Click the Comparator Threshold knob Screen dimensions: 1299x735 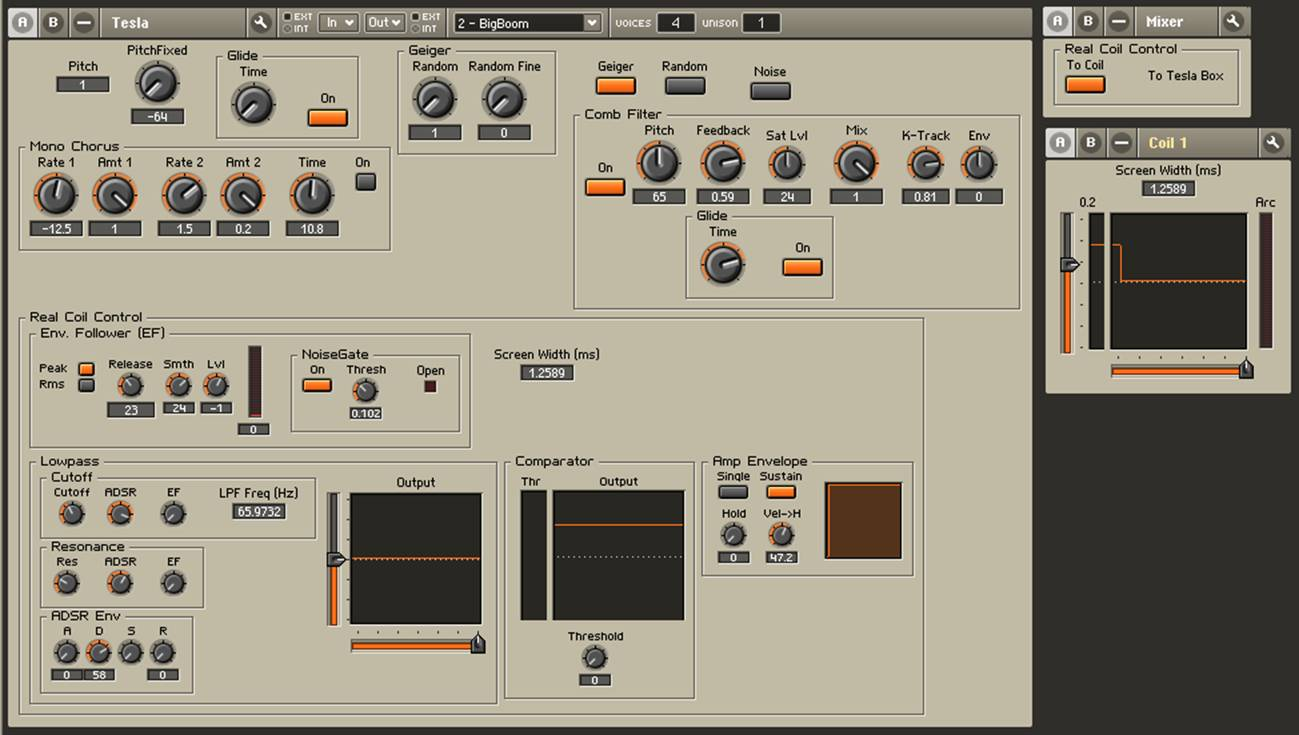click(595, 658)
